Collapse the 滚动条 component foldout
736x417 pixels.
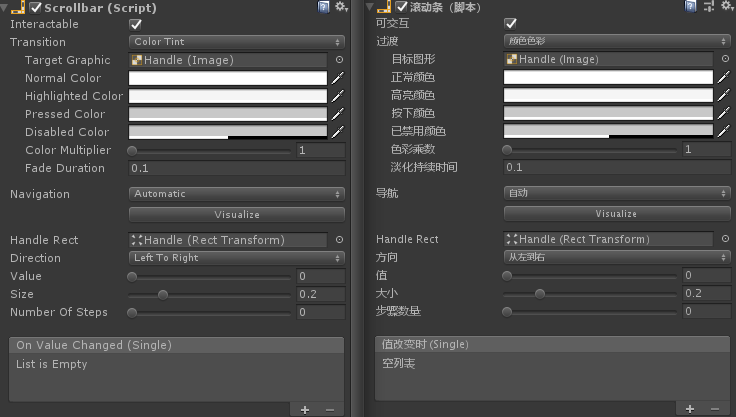(370, 7)
